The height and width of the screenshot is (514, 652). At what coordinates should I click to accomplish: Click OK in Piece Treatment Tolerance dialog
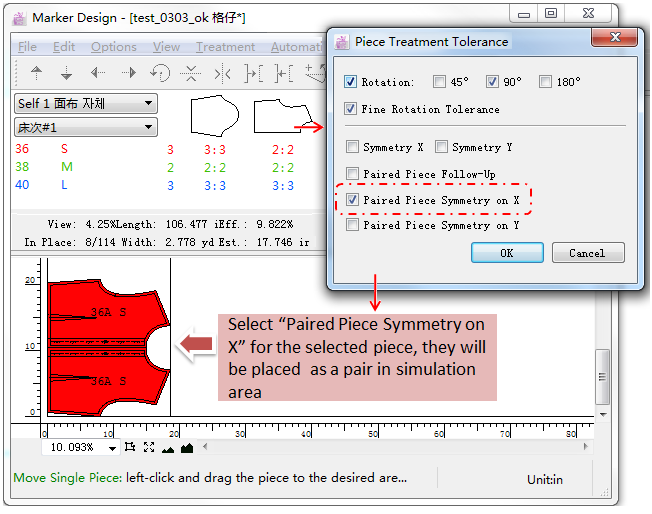pyautogui.click(x=507, y=253)
